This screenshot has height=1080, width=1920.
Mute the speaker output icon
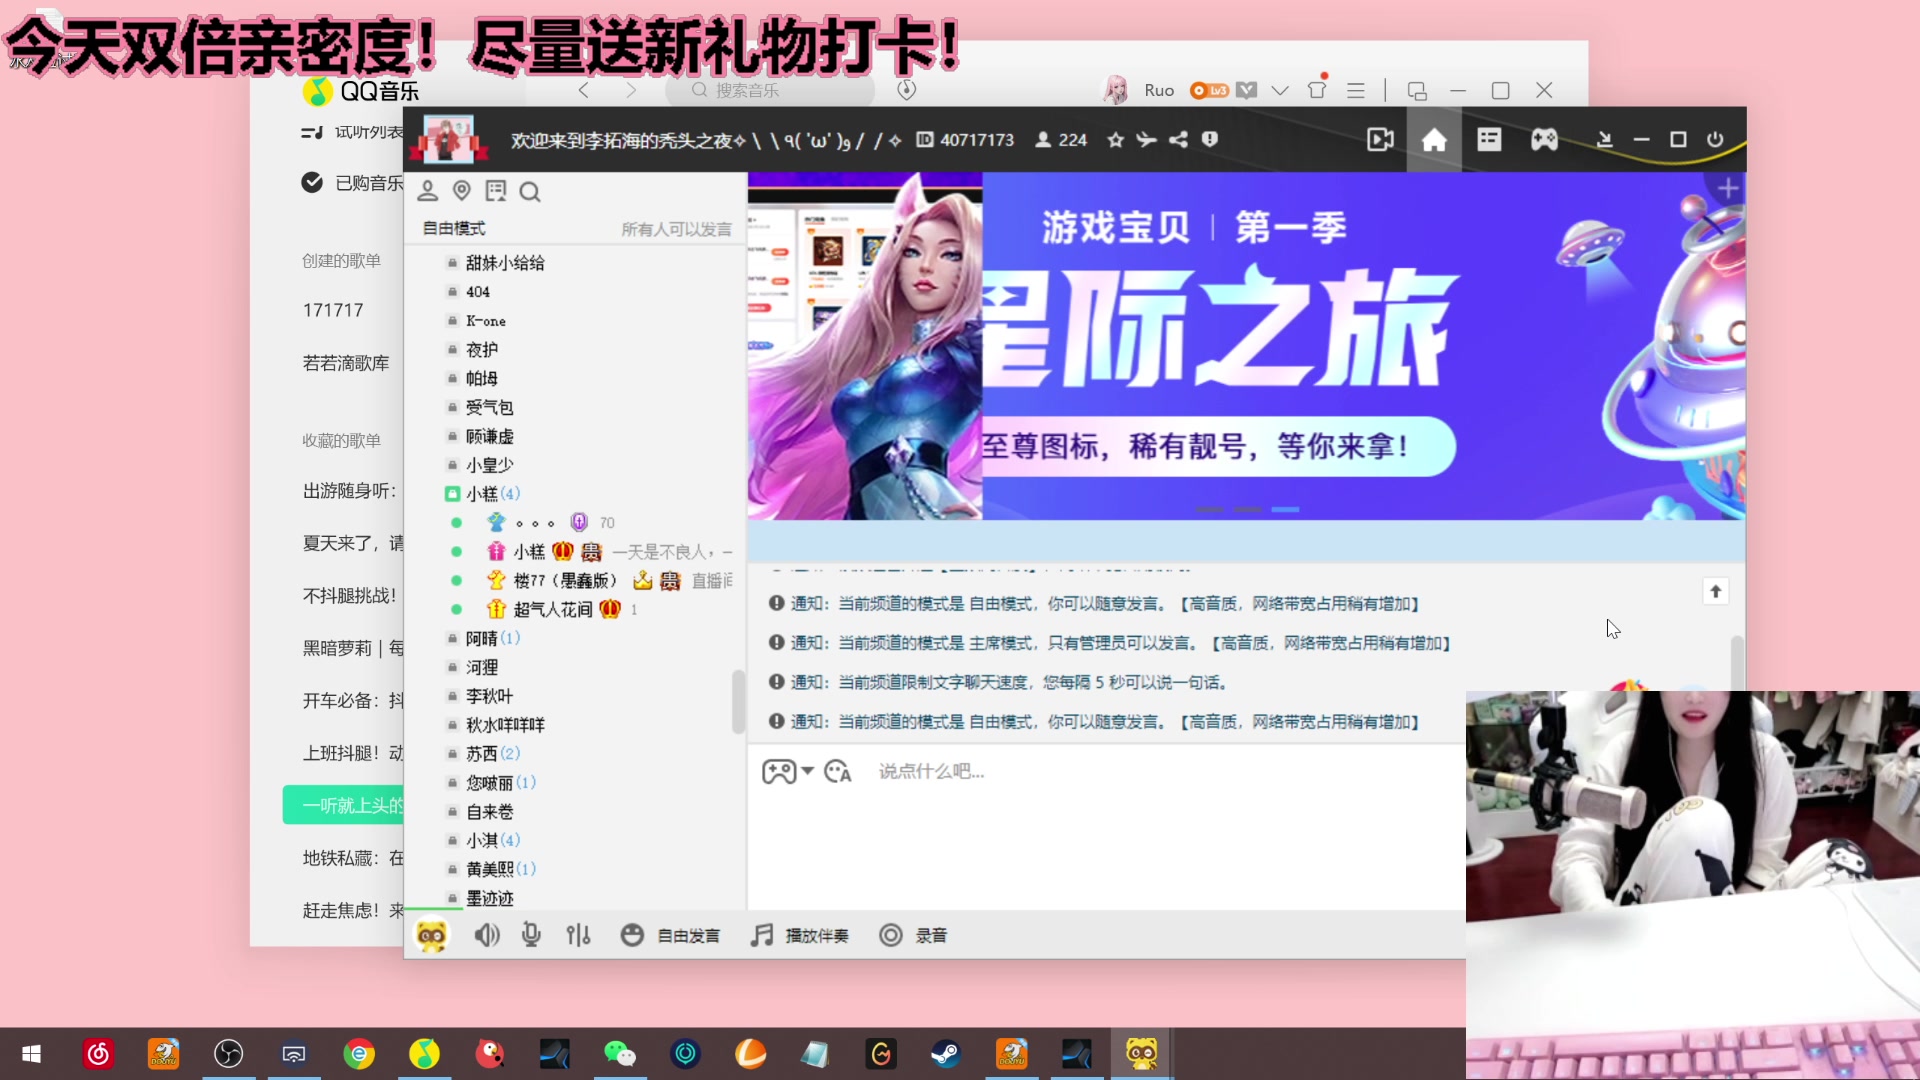click(486, 935)
